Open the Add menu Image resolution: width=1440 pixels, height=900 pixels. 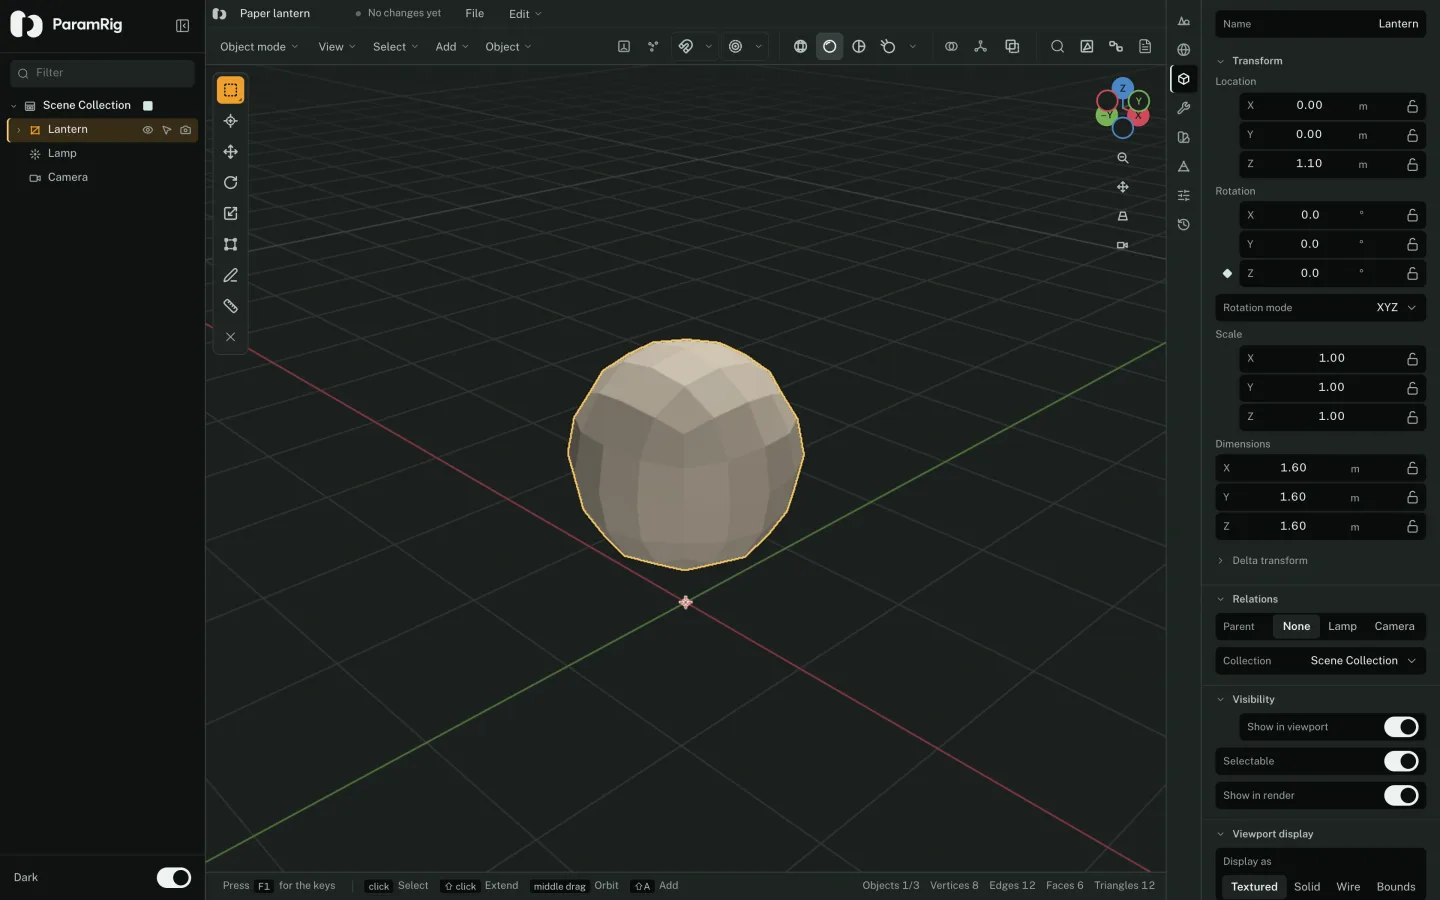[x=452, y=47]
